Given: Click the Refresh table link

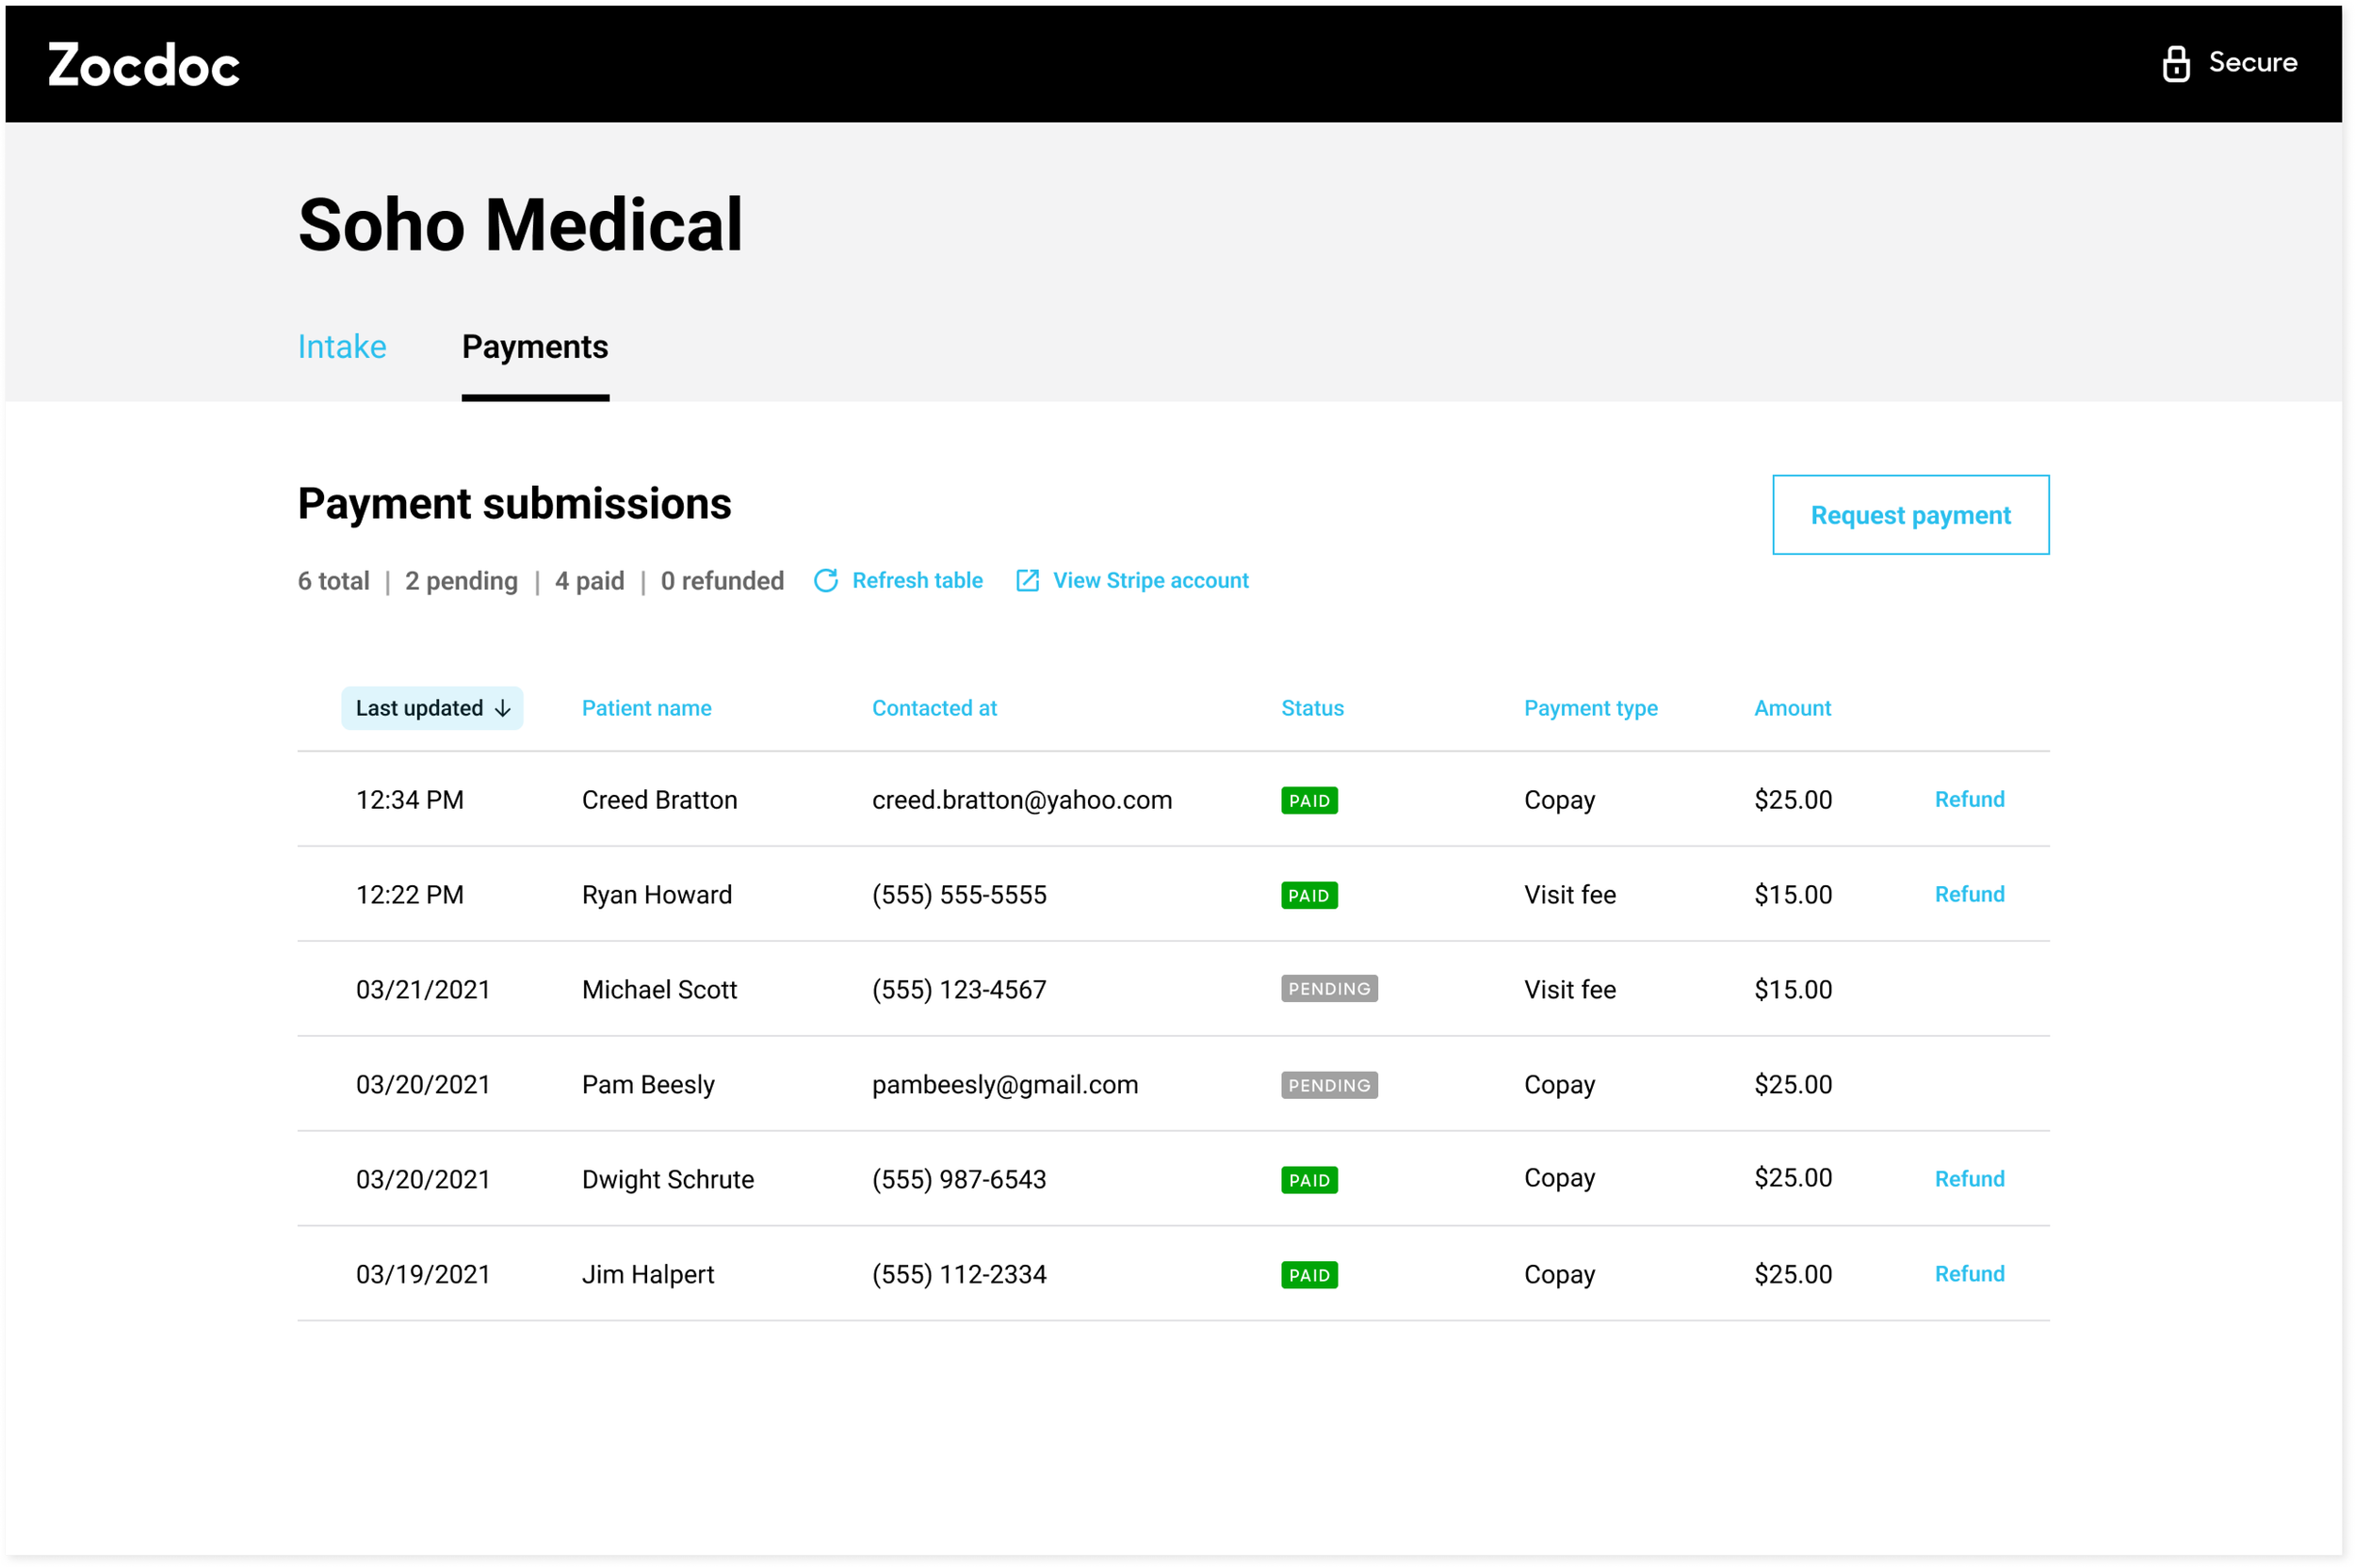Looking at the screenshot, I should click(x=917, y=581).
